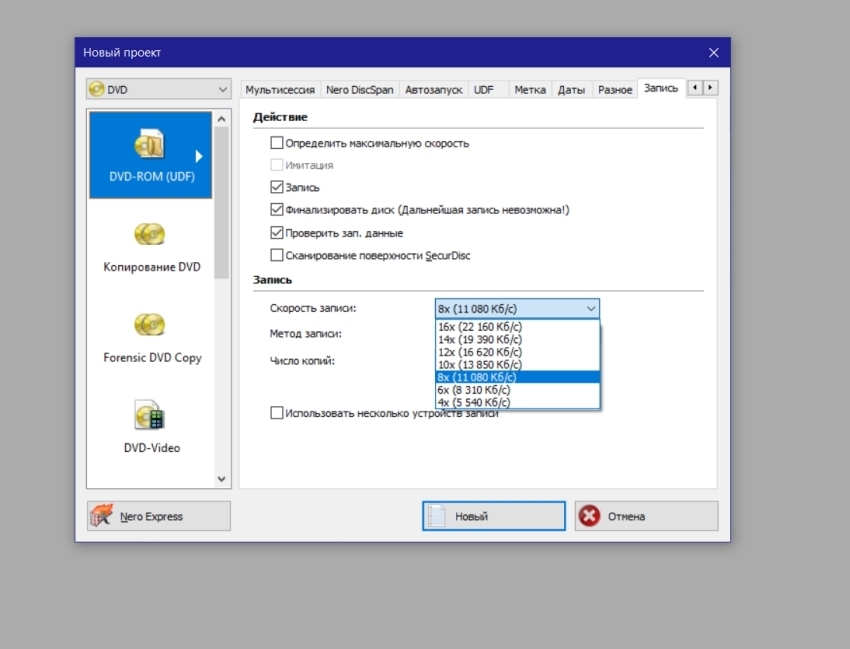850x649 pixels.
Task: Switch to the Автозапуск tab
Action: 434,89
